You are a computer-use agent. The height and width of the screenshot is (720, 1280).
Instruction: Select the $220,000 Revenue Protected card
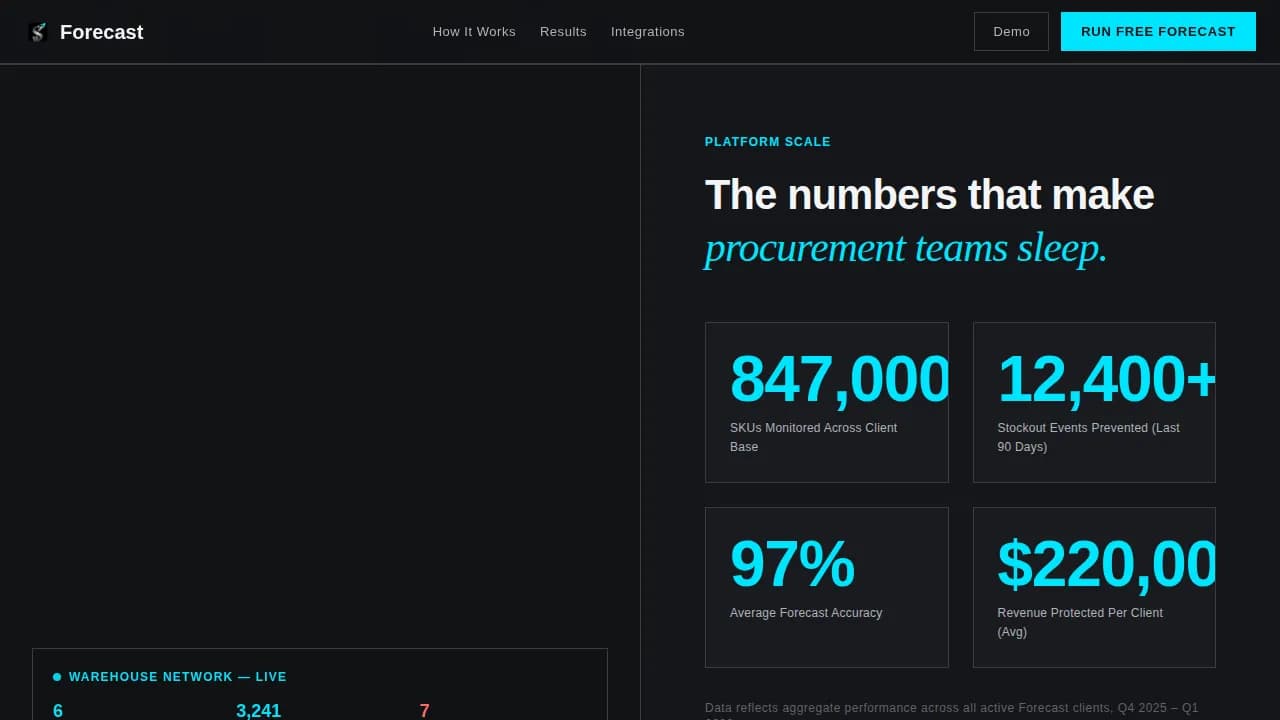(x=1094, y=587)
